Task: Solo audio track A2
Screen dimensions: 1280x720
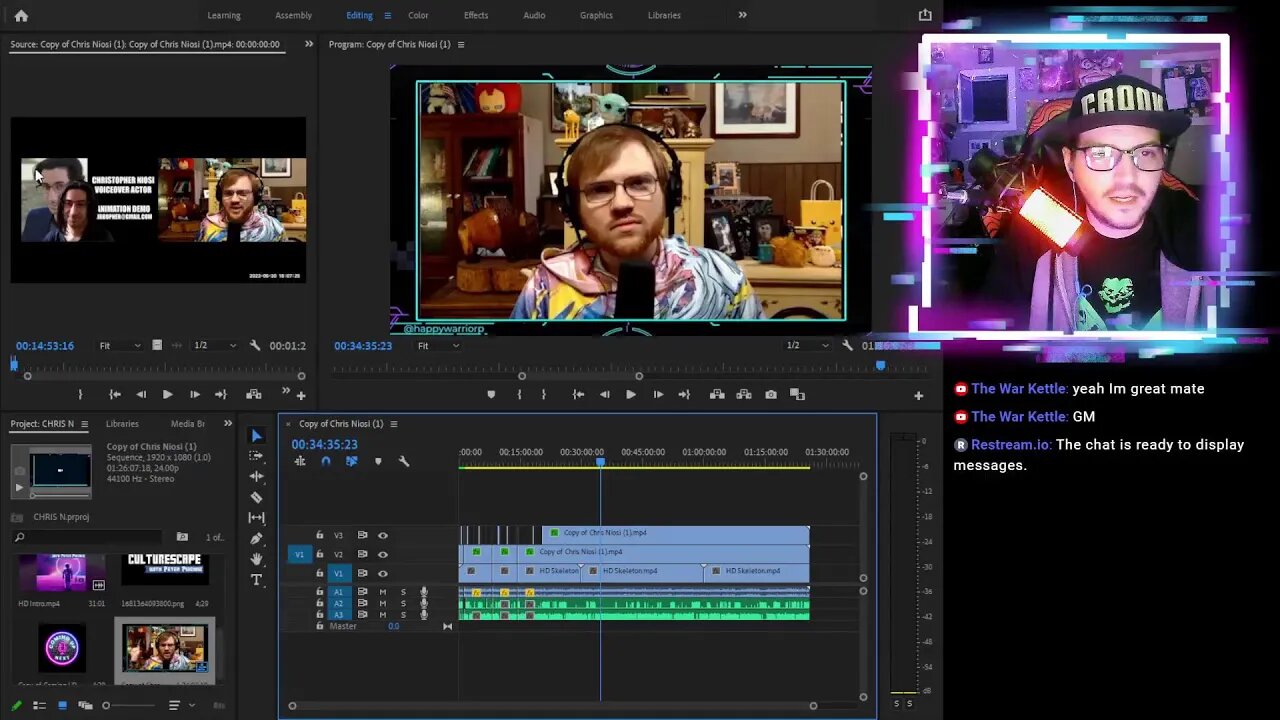Action: [403, 603]
